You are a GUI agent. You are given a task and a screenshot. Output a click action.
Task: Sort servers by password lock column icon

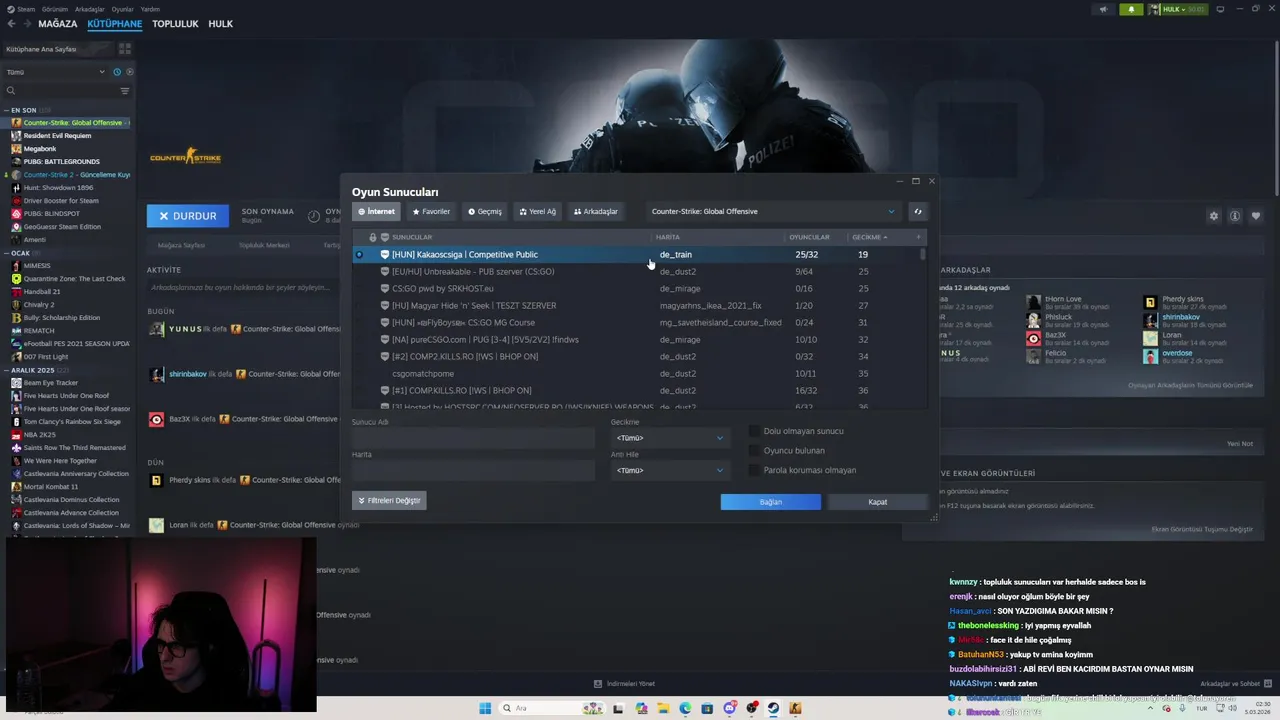(x=373, y=237)
